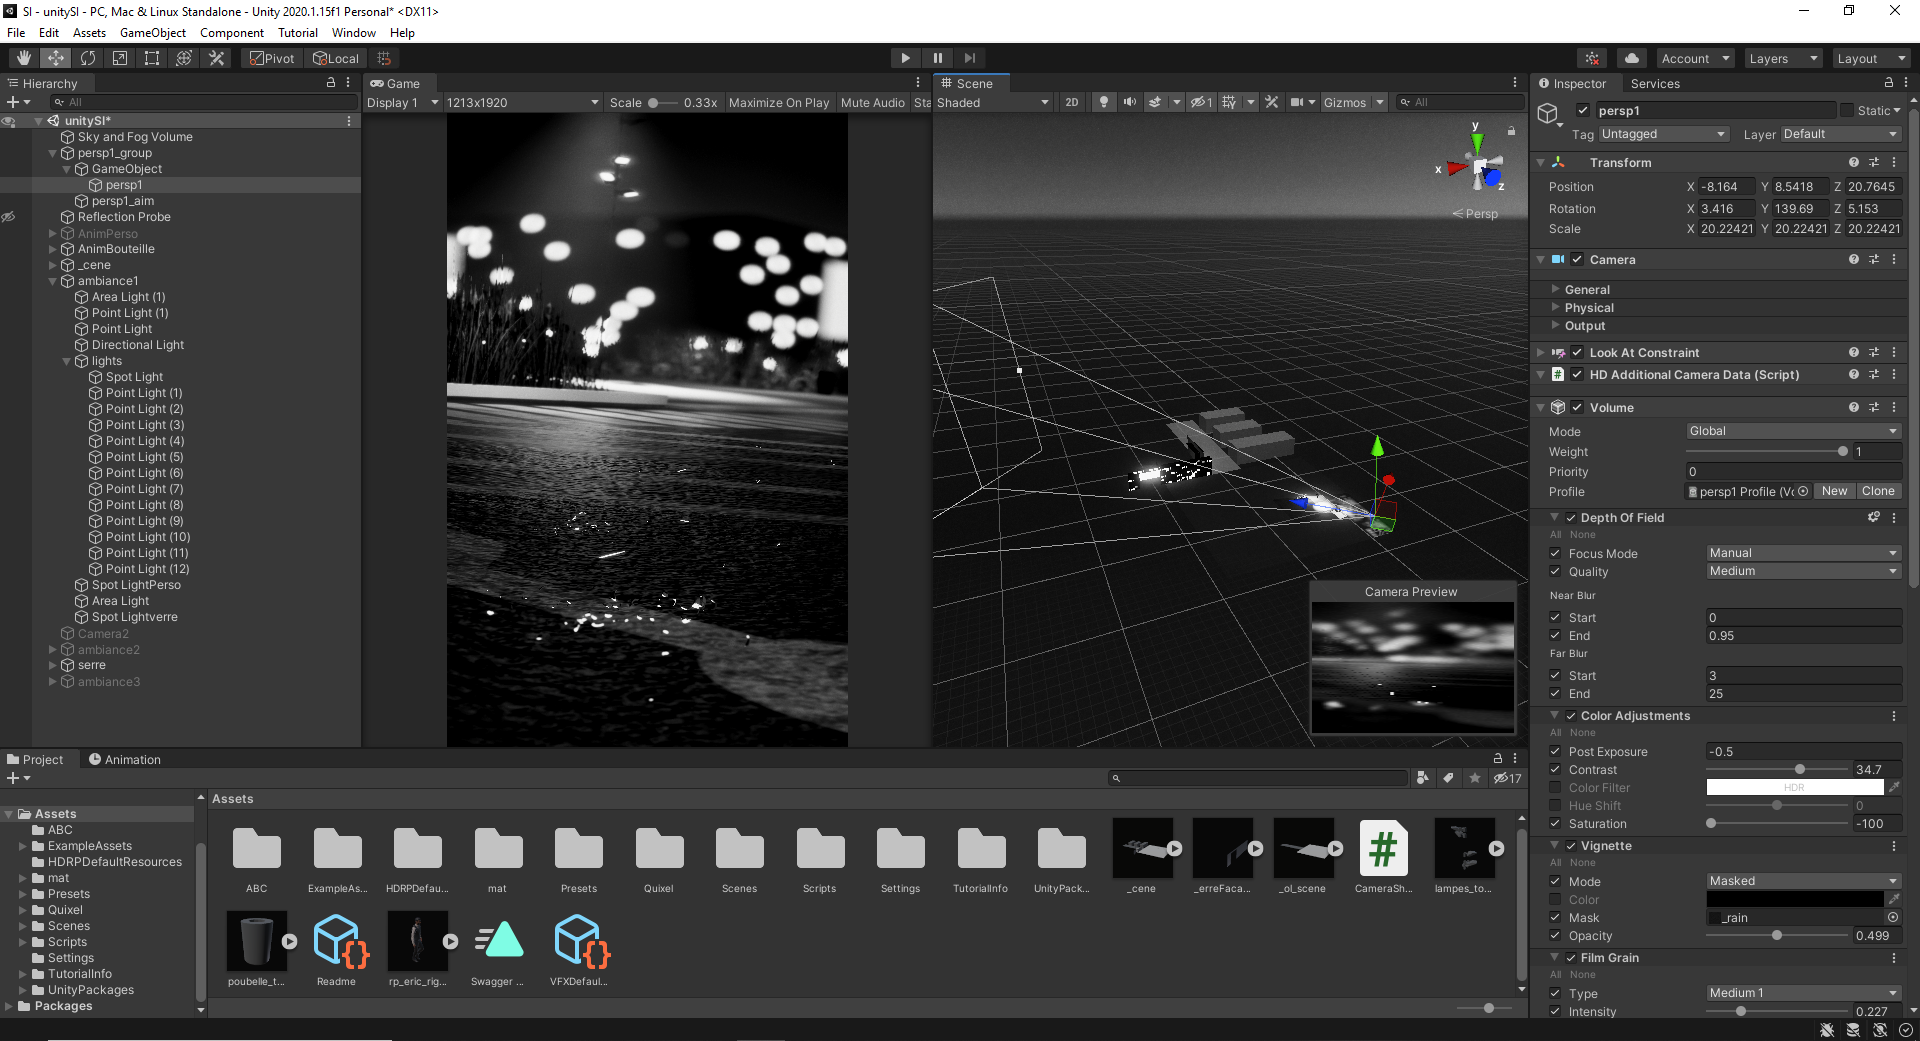The image size is (1920, 1041).
Task: Toggle the 2D view mode button
Action: (x=1072, y=102)
